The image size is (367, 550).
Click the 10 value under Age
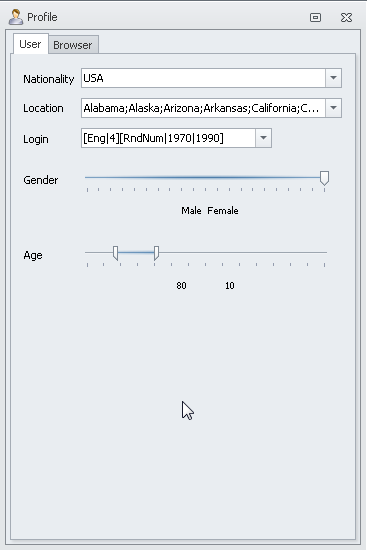click(230, 286)
